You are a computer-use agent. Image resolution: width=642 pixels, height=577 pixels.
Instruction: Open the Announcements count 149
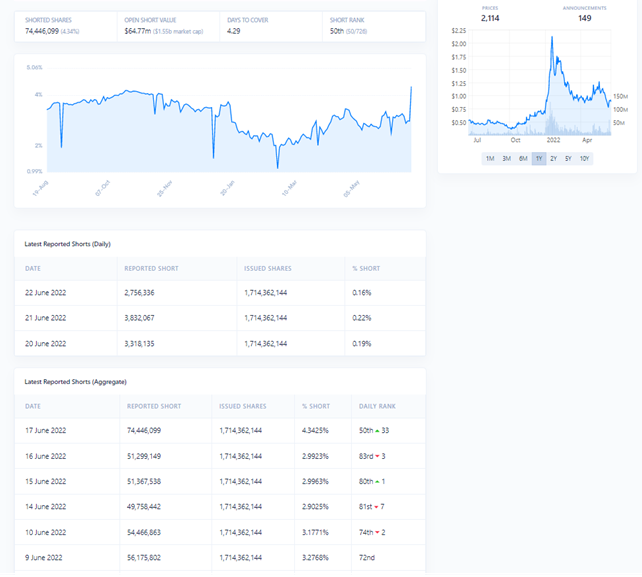[584, 17]
